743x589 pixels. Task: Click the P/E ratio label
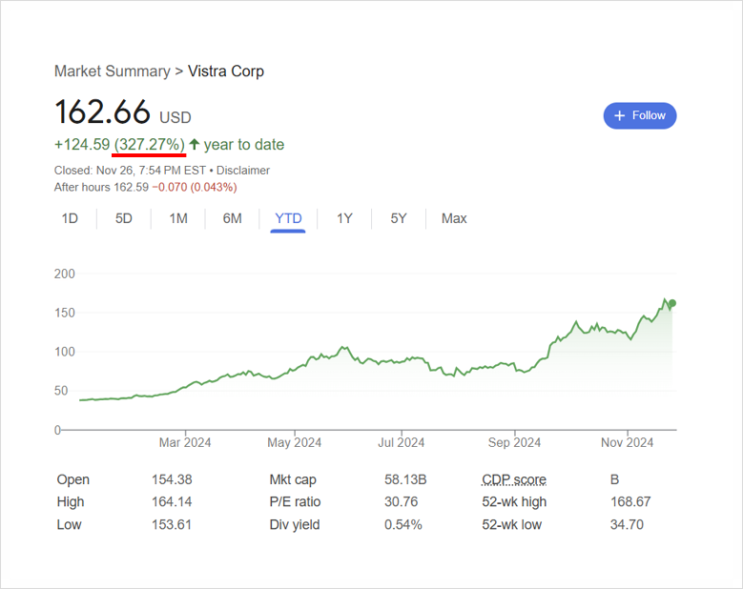tap(295, 502)
